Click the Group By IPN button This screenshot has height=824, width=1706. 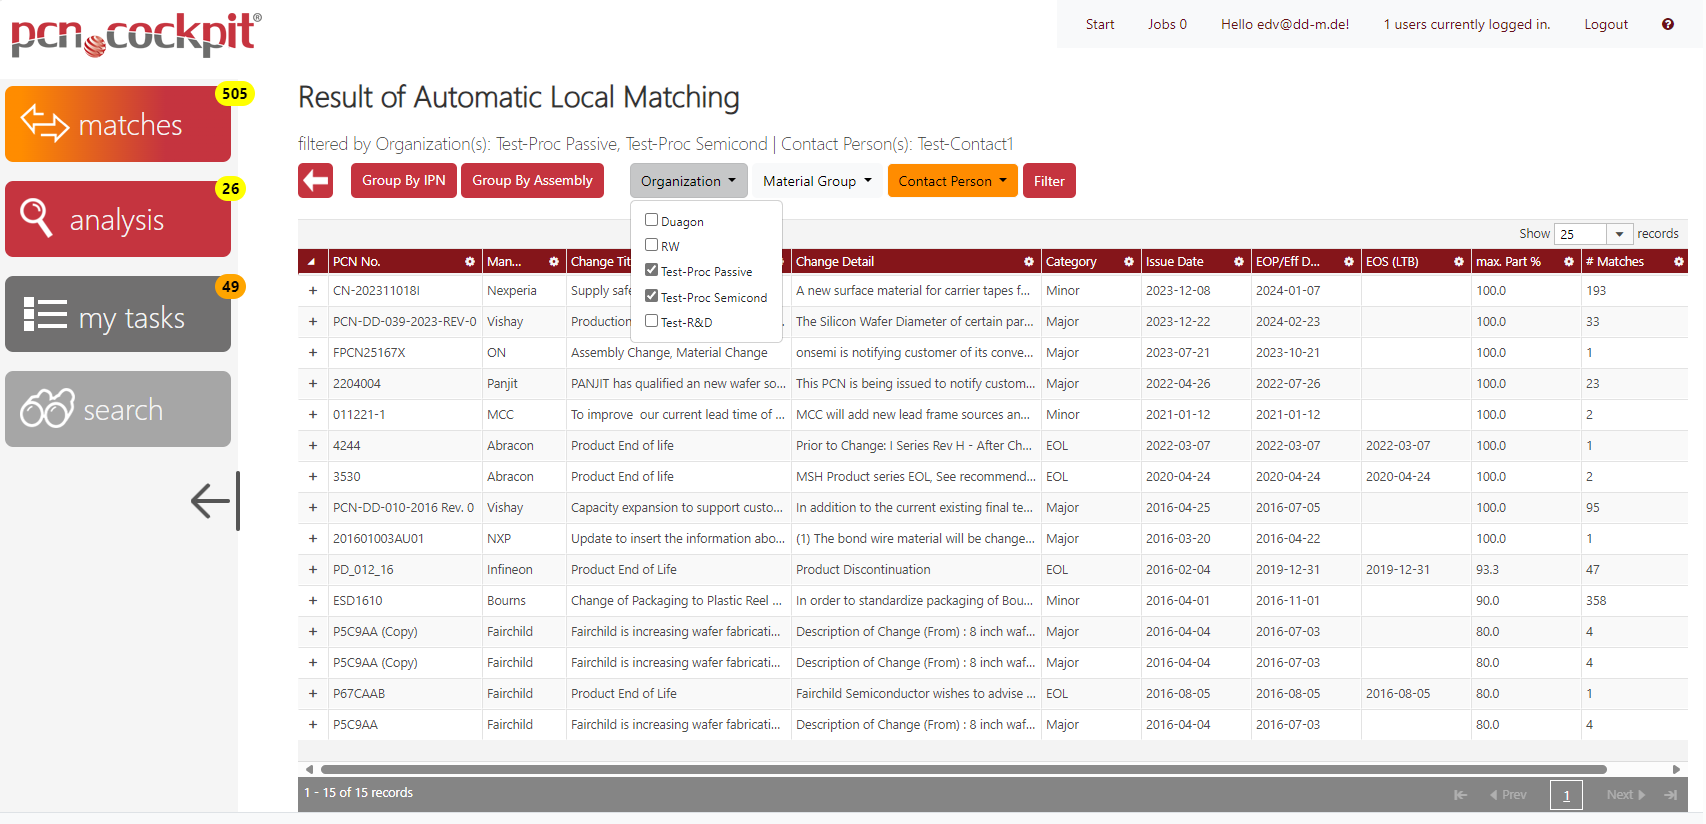(x=404, y=181)
